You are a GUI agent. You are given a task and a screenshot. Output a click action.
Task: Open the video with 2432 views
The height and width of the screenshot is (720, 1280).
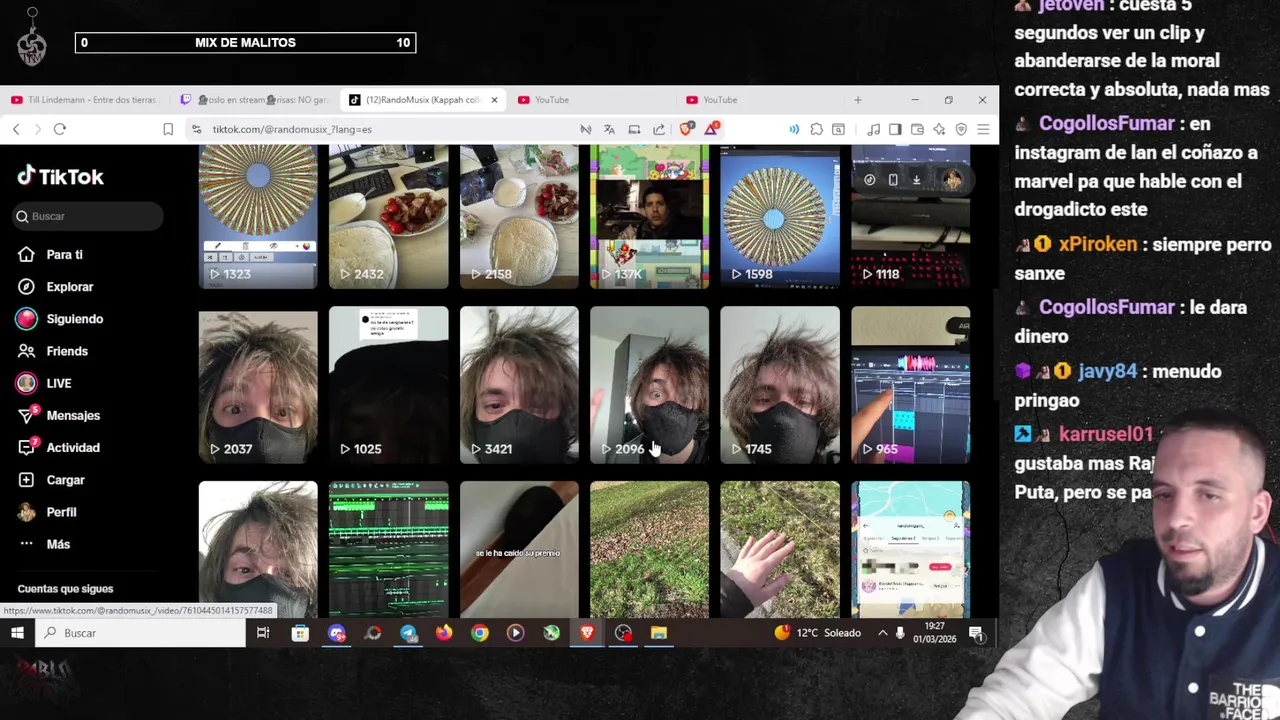389,216
